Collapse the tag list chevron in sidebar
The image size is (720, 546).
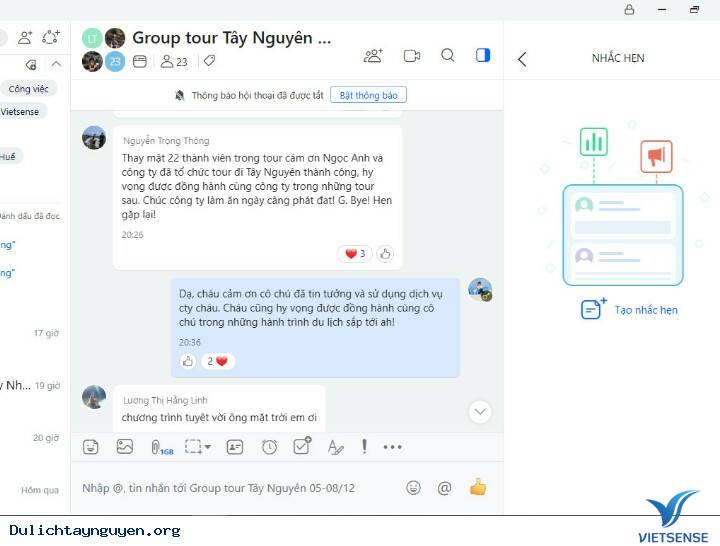pyautogui.click(x=56, y=64)
